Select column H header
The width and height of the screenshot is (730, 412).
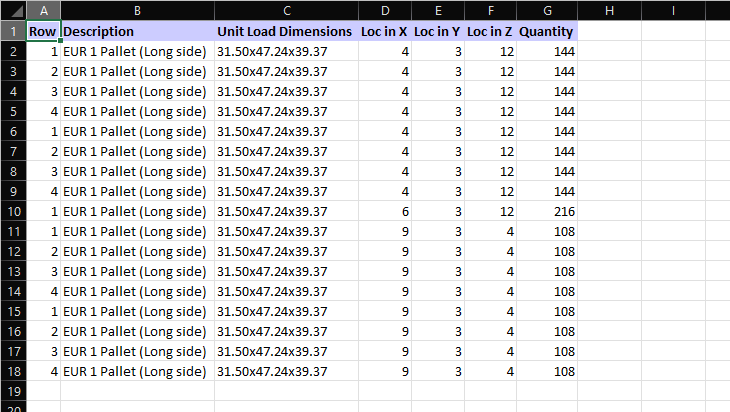[609, 10]
